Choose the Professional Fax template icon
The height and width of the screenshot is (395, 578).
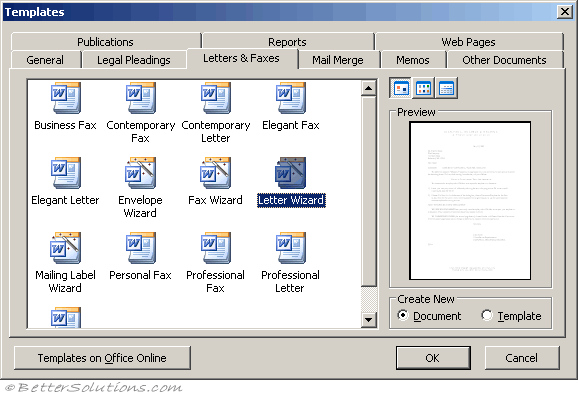tap(216, 248)
